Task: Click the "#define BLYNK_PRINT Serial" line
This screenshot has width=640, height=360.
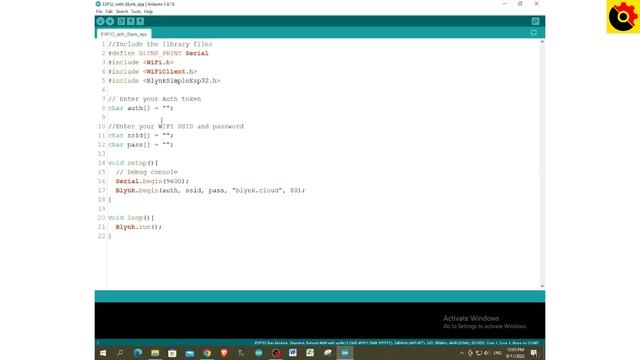Action: (x=158, y=53)
